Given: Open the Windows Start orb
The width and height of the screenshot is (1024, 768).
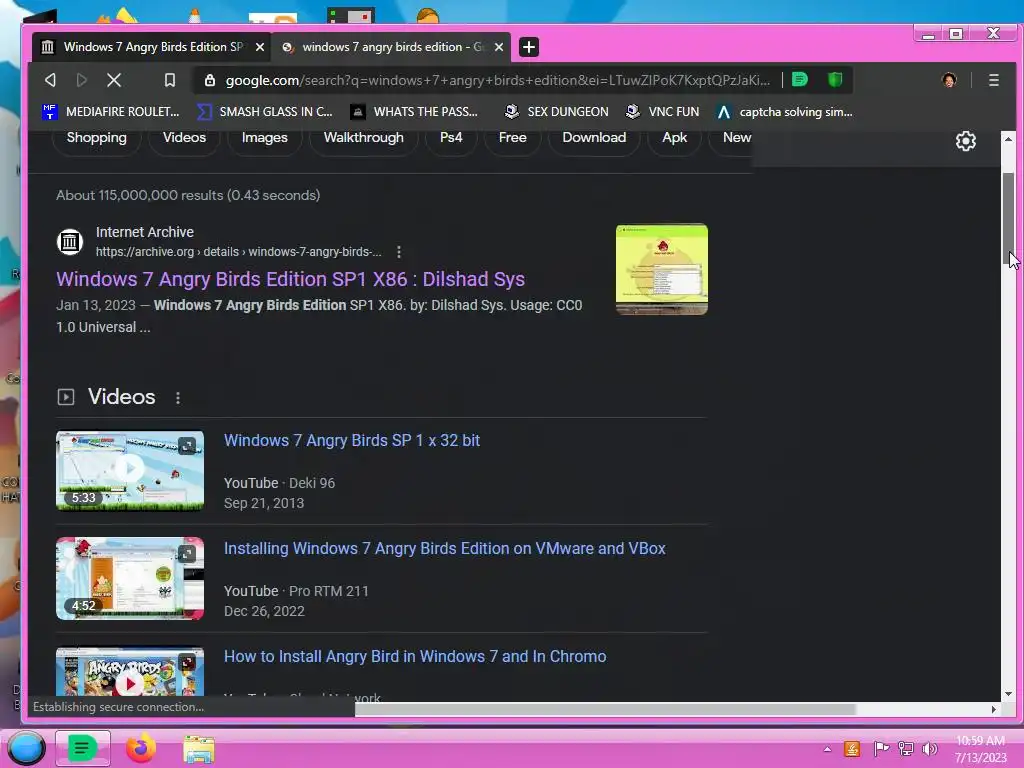Looking at the screenshot, I should pos(26,748).
